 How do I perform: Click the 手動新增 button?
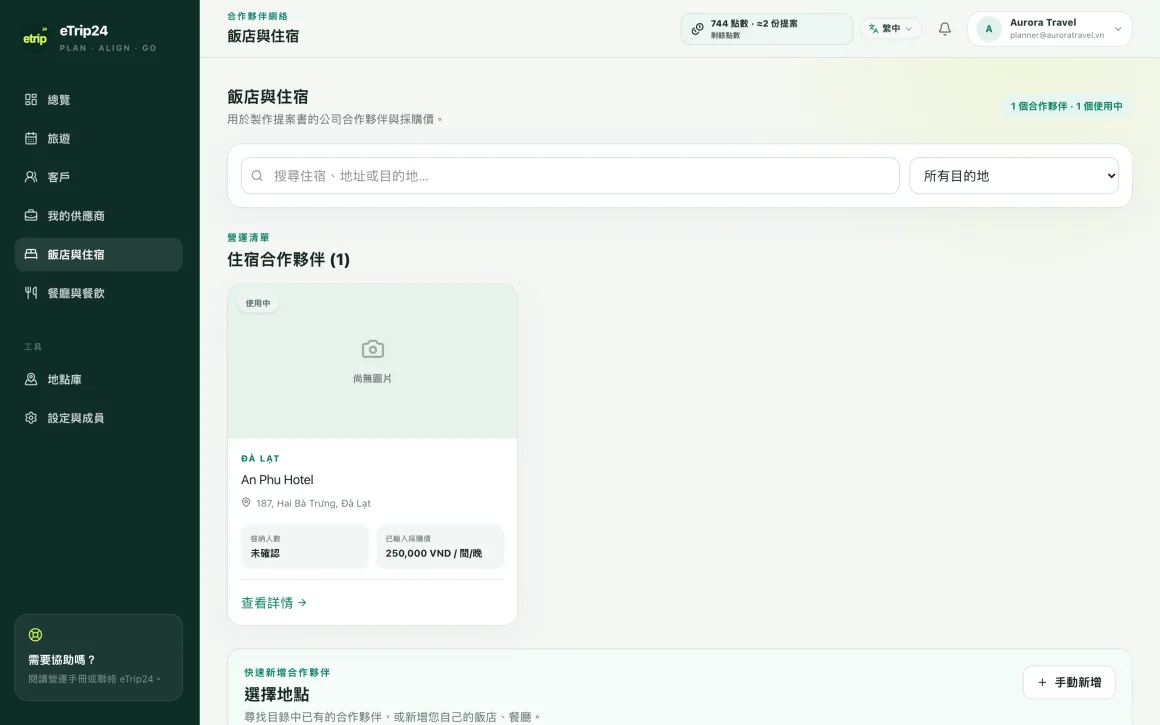[x=1069, y=682]
